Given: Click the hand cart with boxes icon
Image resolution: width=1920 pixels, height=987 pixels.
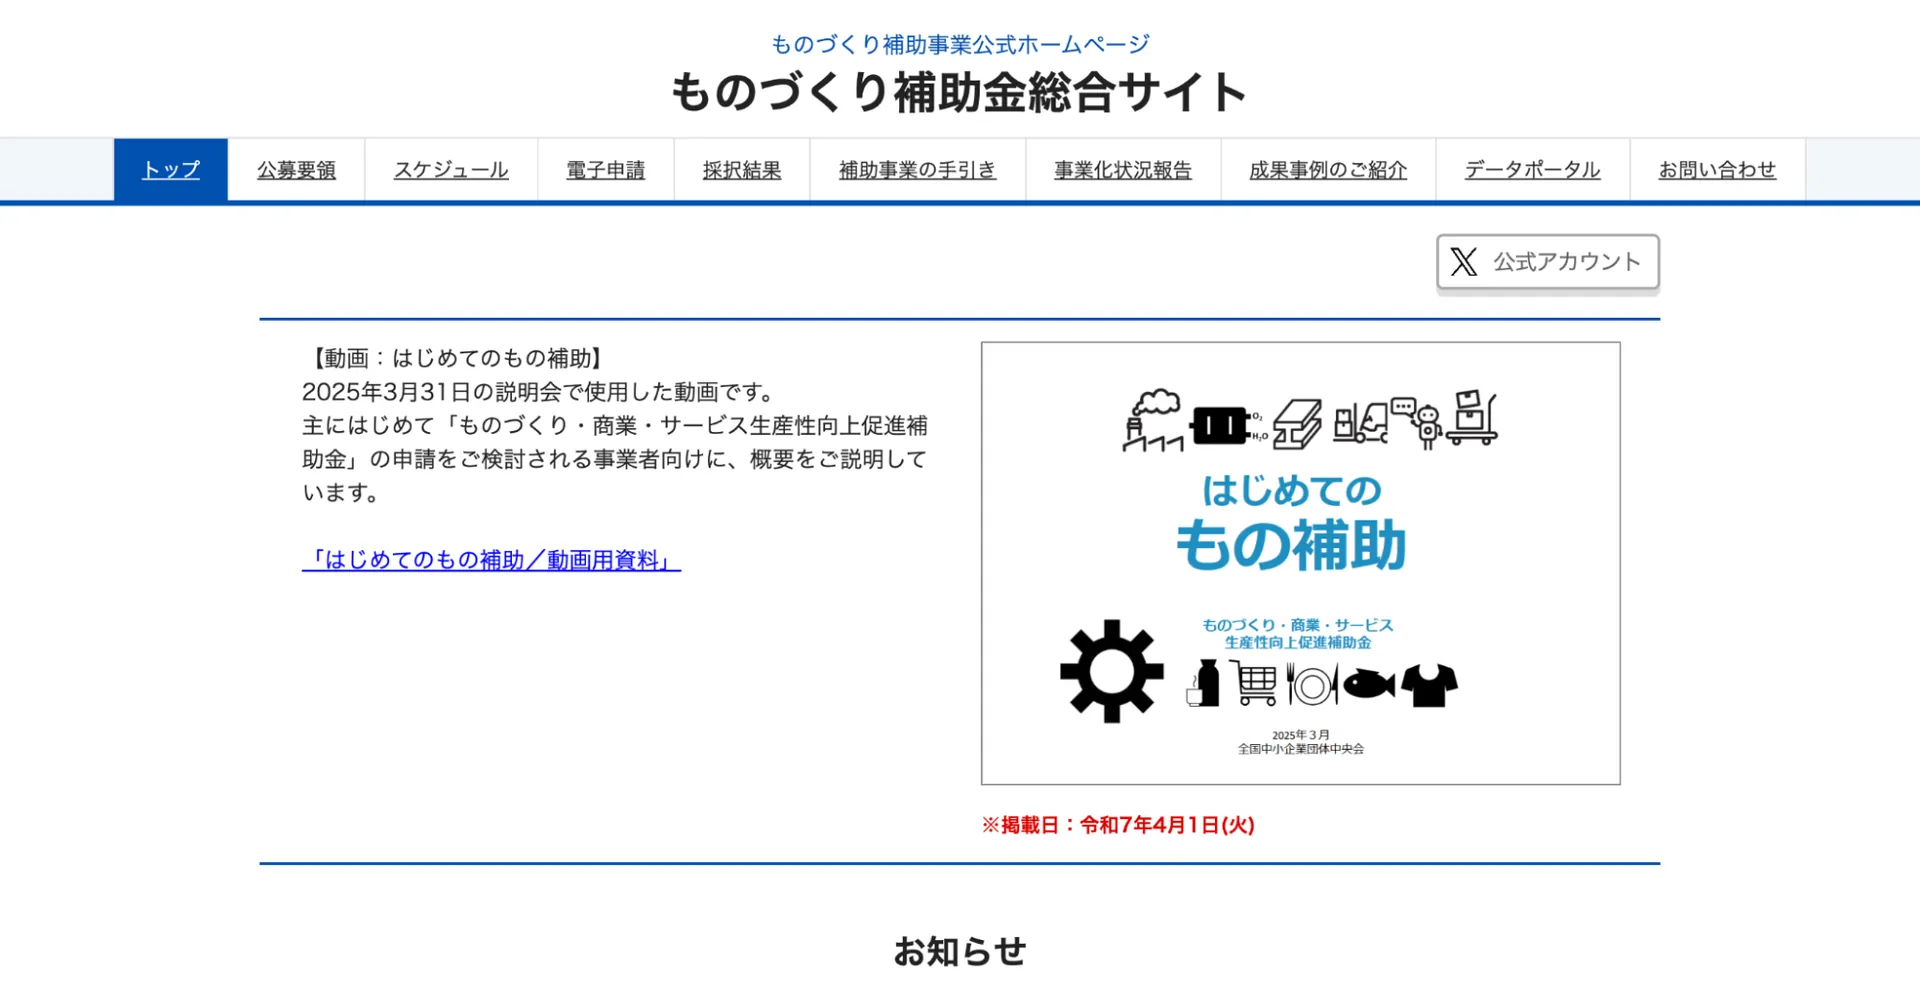Looking at the screenshot, I should (x=1472, y=418).
